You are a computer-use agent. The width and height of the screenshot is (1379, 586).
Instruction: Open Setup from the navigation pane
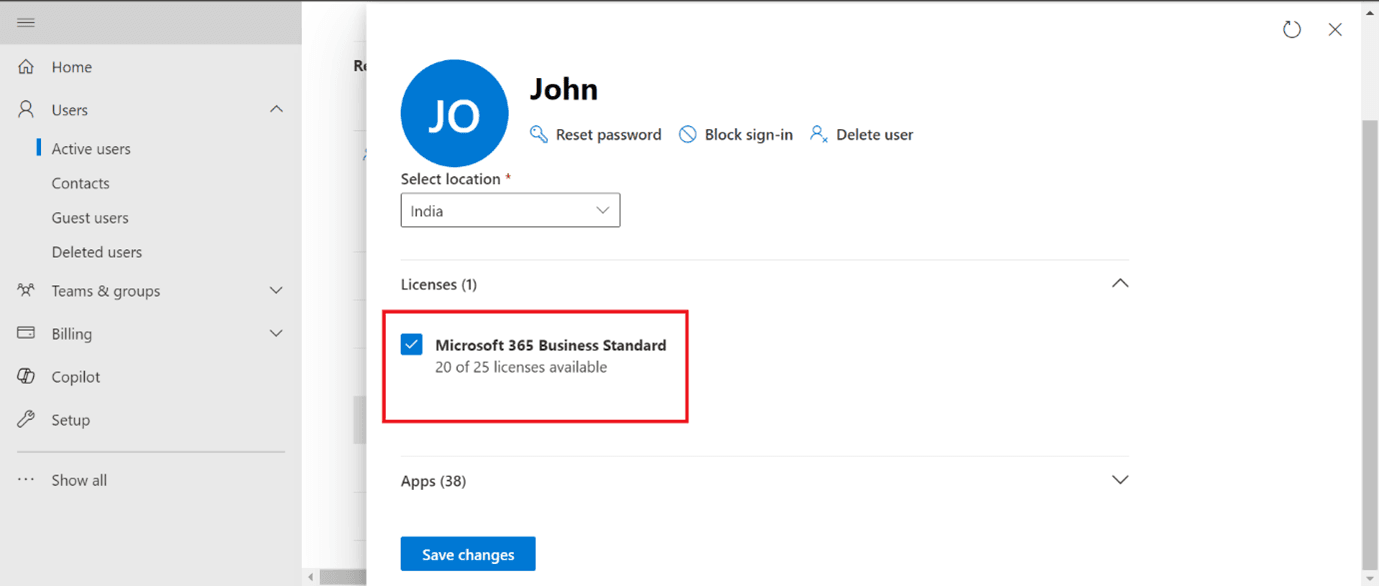click(x=70, y=419)
